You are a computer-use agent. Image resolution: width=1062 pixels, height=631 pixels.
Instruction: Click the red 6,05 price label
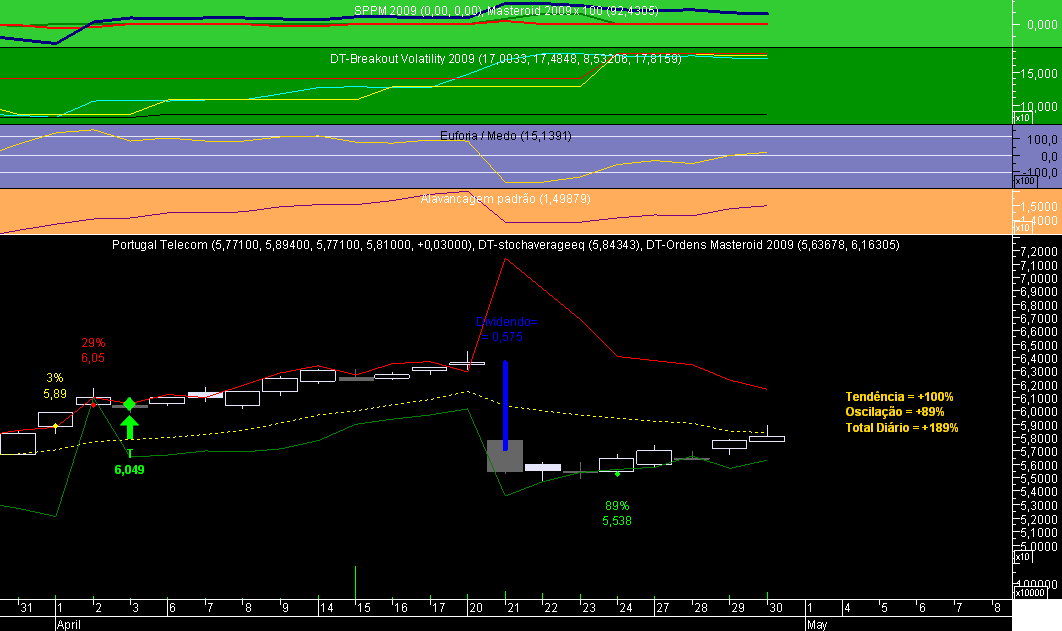click(93, 358)
